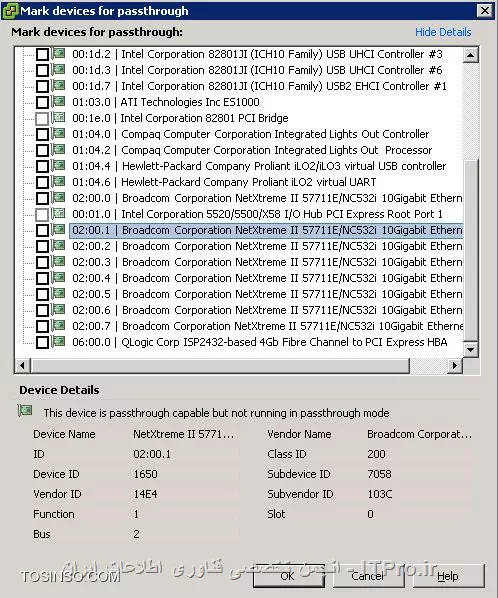498x598 pixels.
Task: Select the 00:01.0 I/O Hub PCI Express Root Port row
Action: tap(257, 214)
